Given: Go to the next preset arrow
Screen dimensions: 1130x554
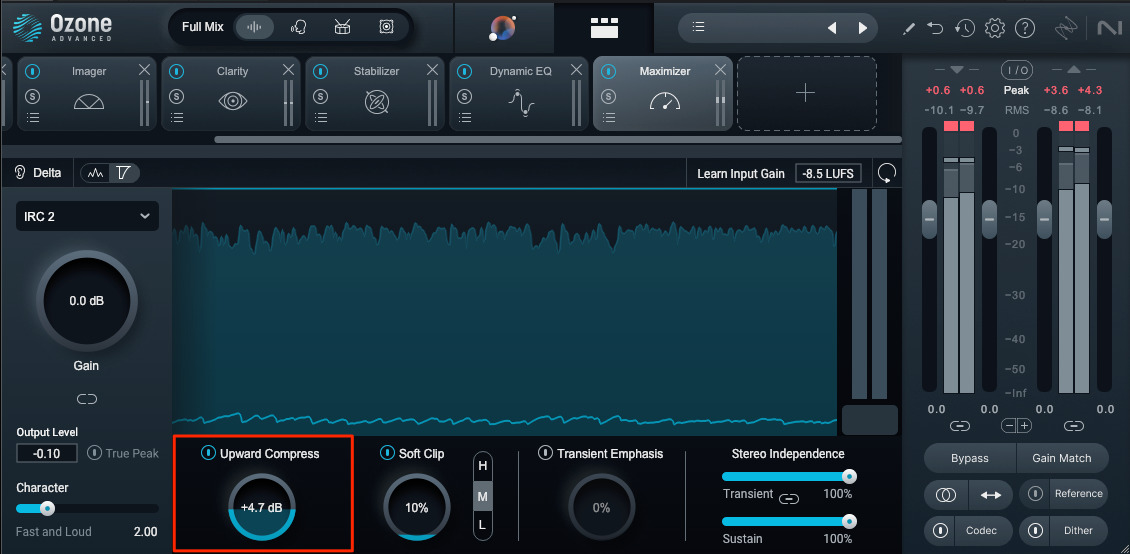Looking at the screenshot, I should pyautogui.click(x=863, y=28).
